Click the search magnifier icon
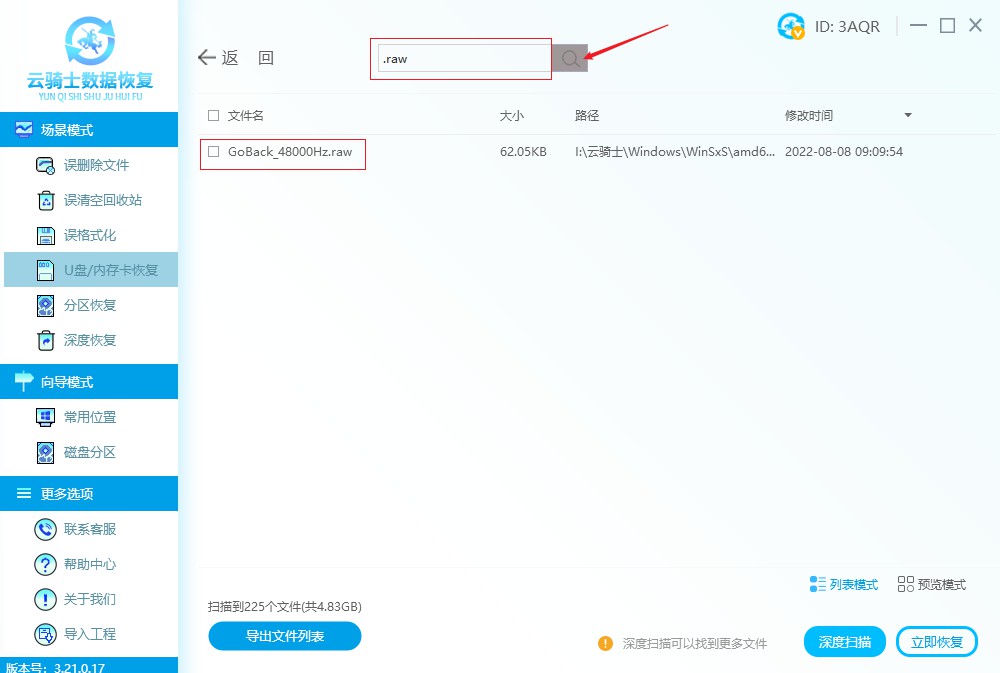The height and width of the screenshot is (673, 1000). click(x=569, y=58)
